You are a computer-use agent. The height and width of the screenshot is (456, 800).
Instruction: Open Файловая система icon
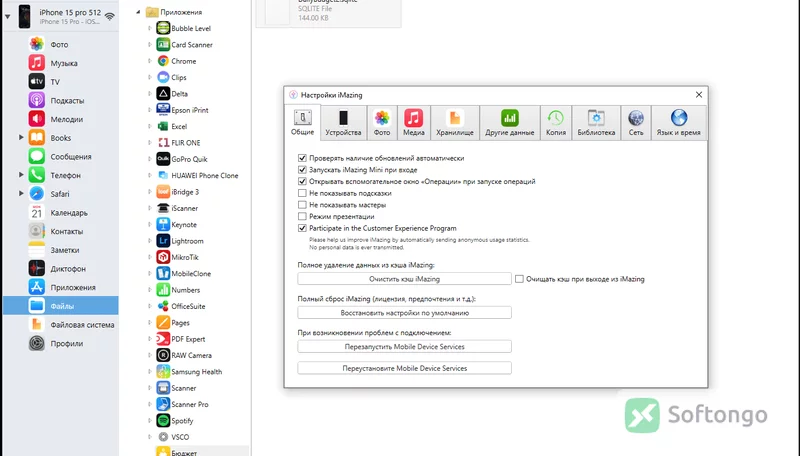(36, 324)
